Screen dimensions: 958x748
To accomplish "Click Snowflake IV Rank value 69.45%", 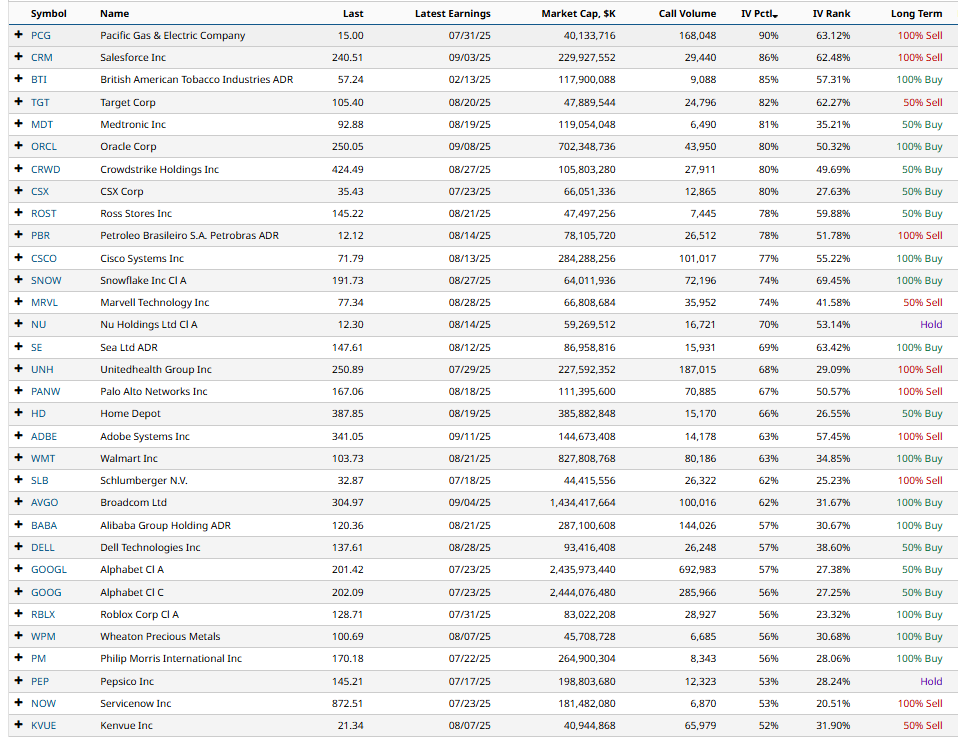I will (833, 280).
